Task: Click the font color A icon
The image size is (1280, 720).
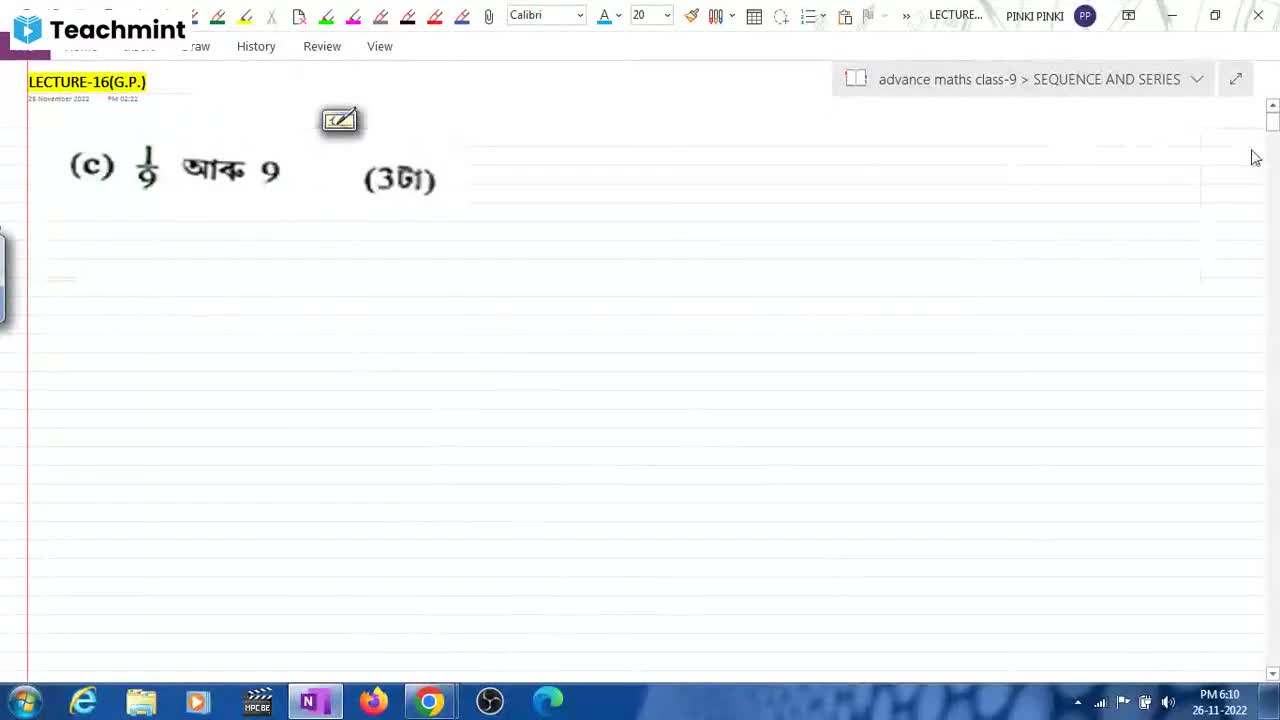Action: tap(603, 16)
